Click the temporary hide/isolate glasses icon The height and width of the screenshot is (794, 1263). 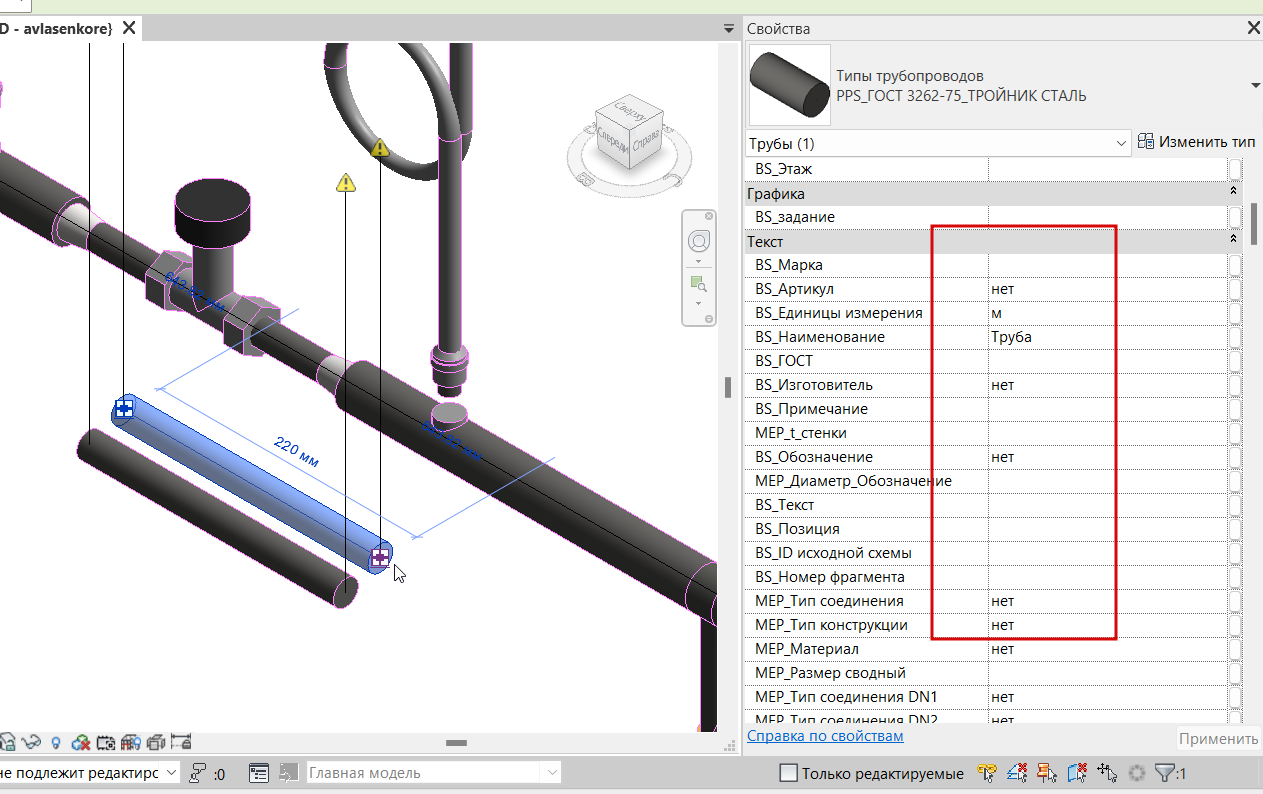pos(31,742)
